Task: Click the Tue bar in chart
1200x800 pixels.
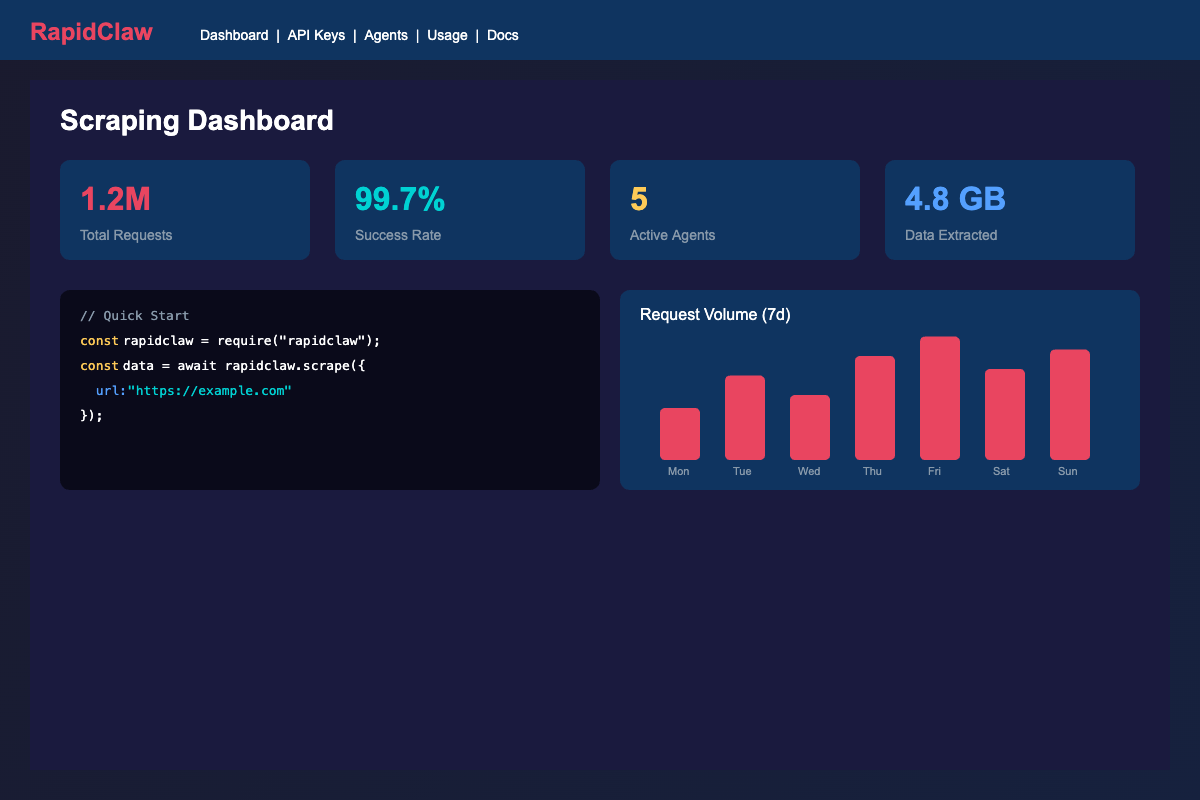Action: (745, 418)
